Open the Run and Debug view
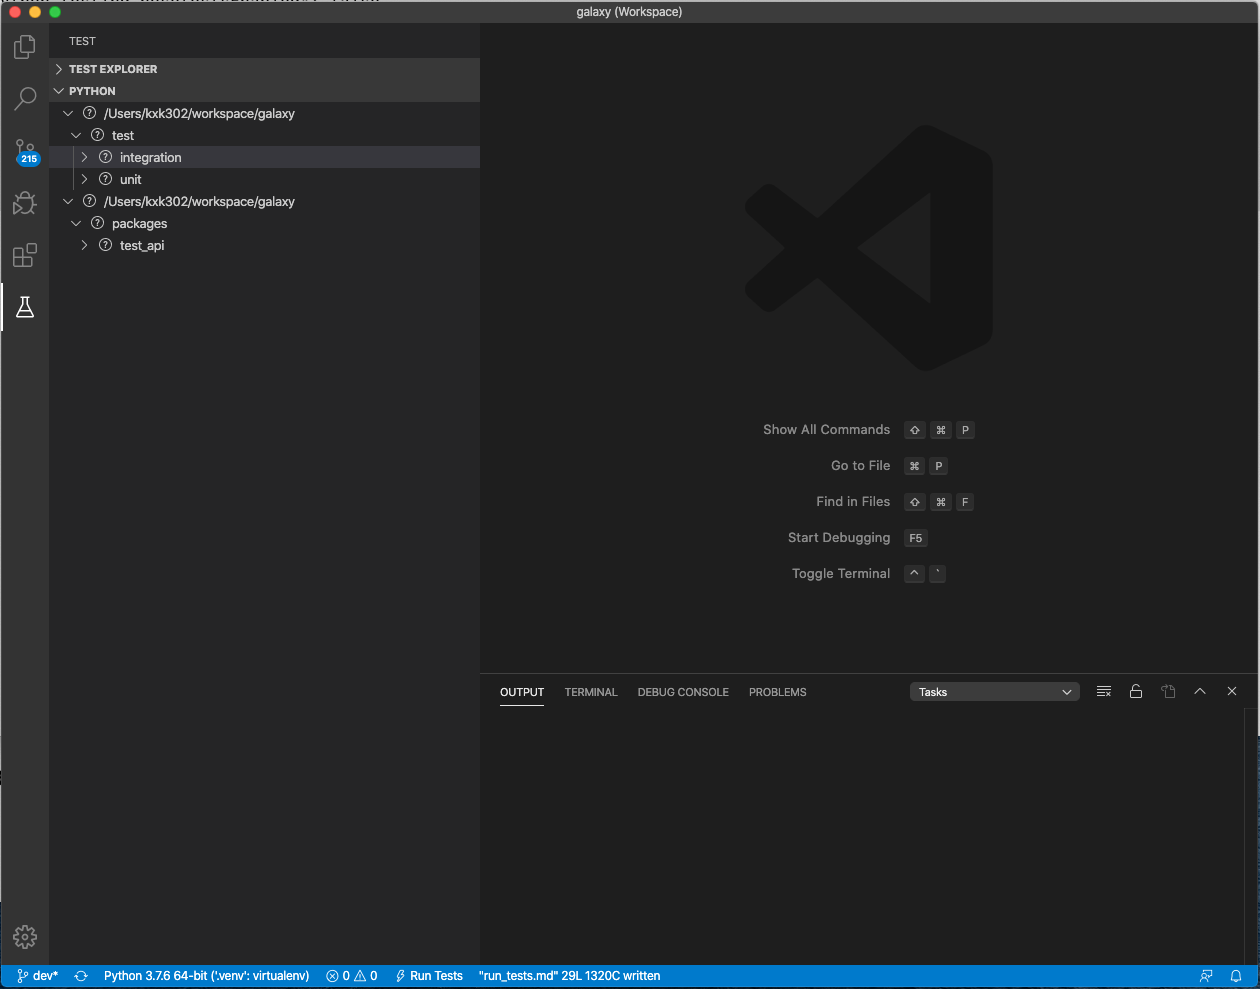The image size is (1260, 989). pos(24,203)
